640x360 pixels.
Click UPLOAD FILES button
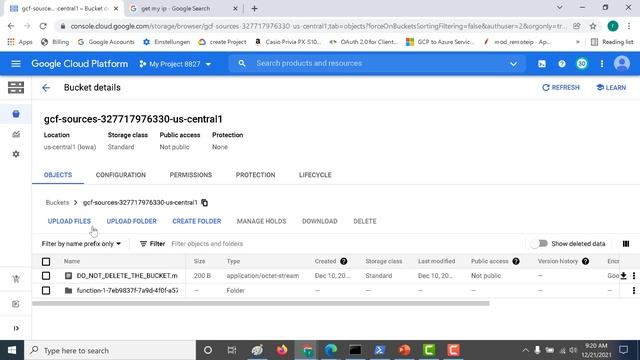[x=69, y=221]
